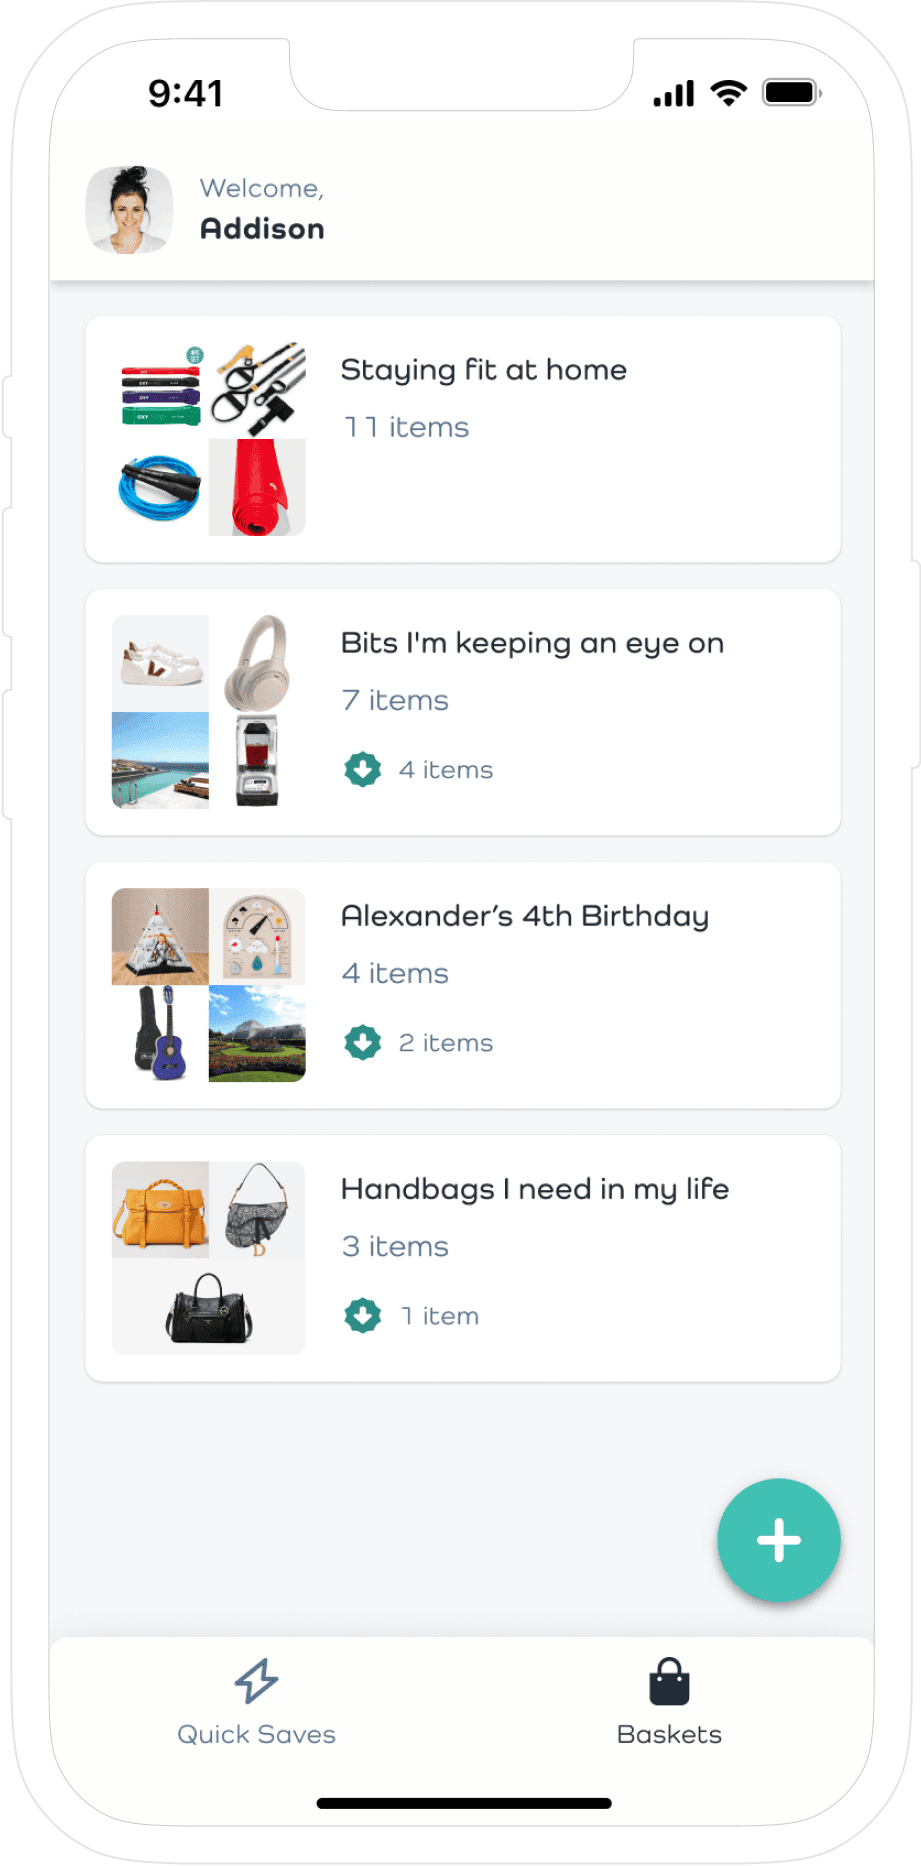Tap the price-drop badge in Alexander's 4th Birthday card
The width and height of the screenshot is (921, 1866).
tap(362, 1042)
